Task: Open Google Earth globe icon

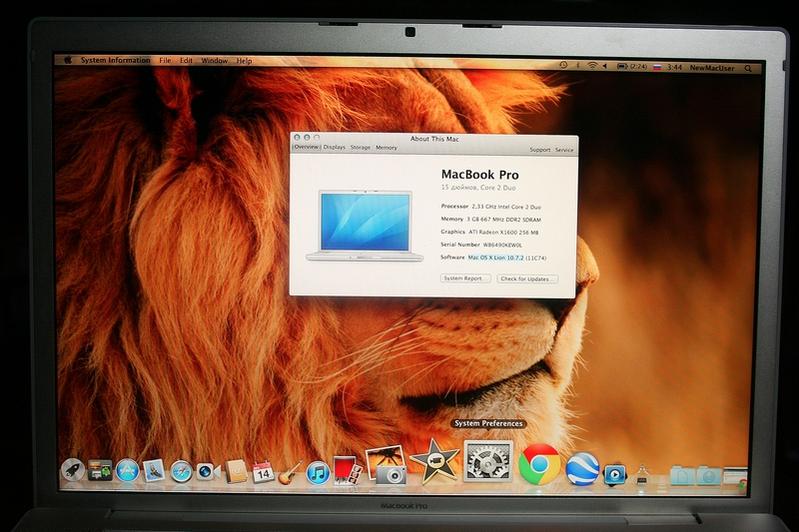Action: coord(582,468)
